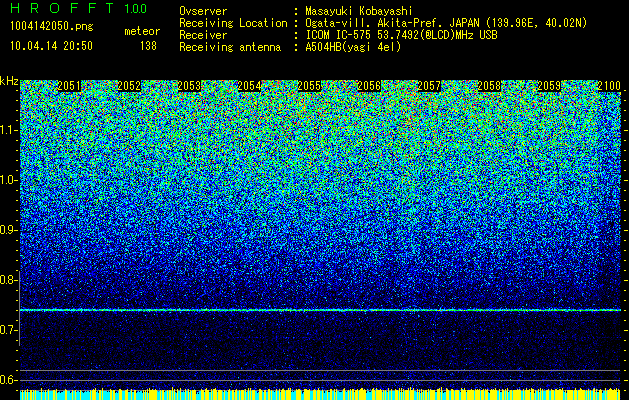629x400 pixels.
Task: Click the 0.7 kHz axis label
Action: coord(8,330)
